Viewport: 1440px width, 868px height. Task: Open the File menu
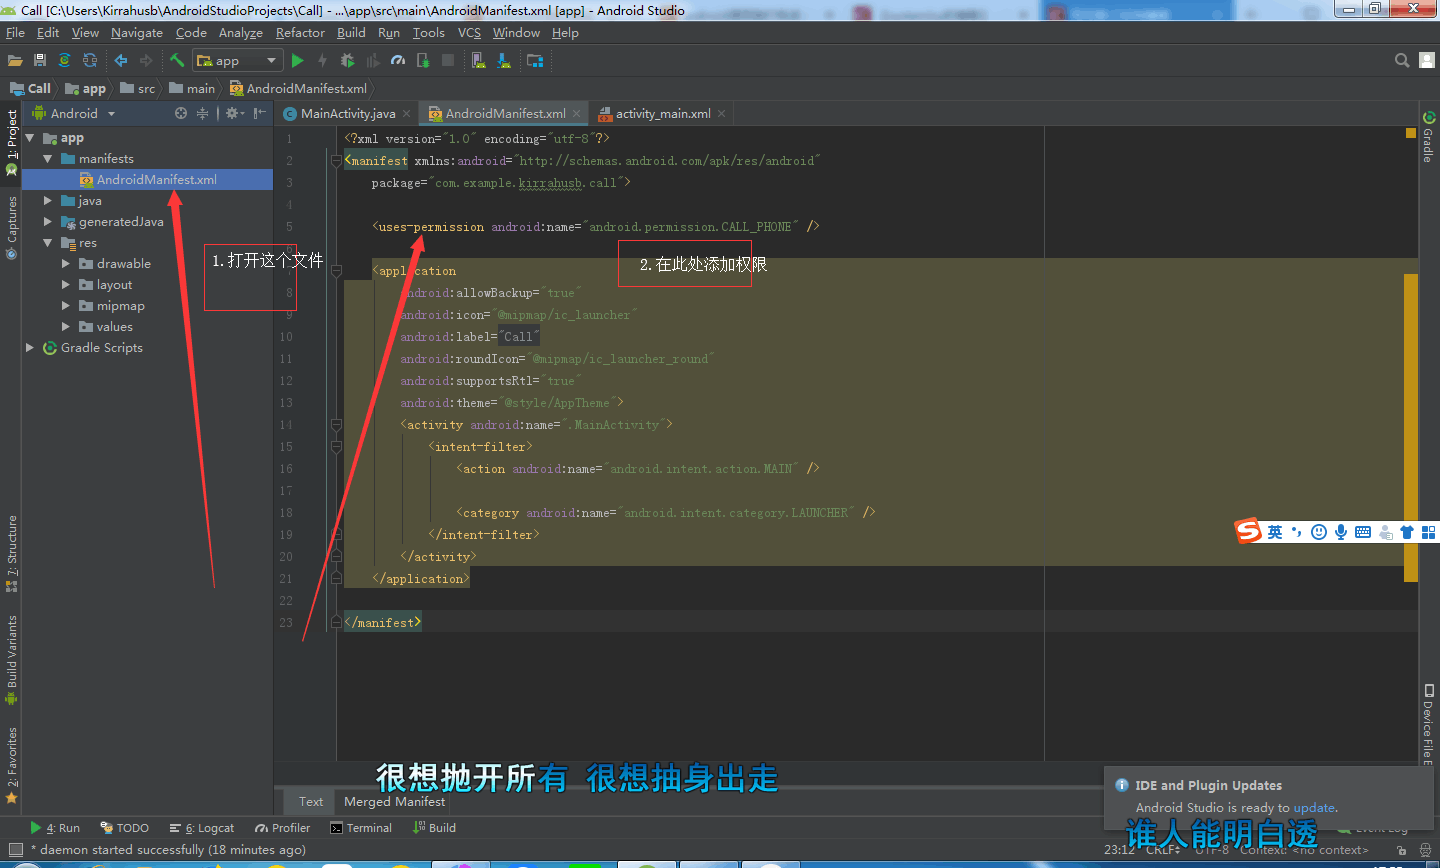(15, 33)
